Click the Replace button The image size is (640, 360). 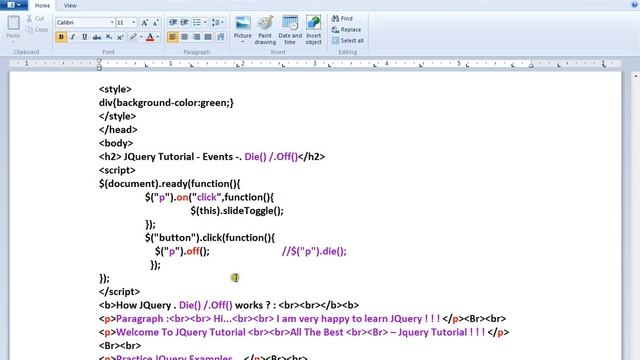[347, 29]
